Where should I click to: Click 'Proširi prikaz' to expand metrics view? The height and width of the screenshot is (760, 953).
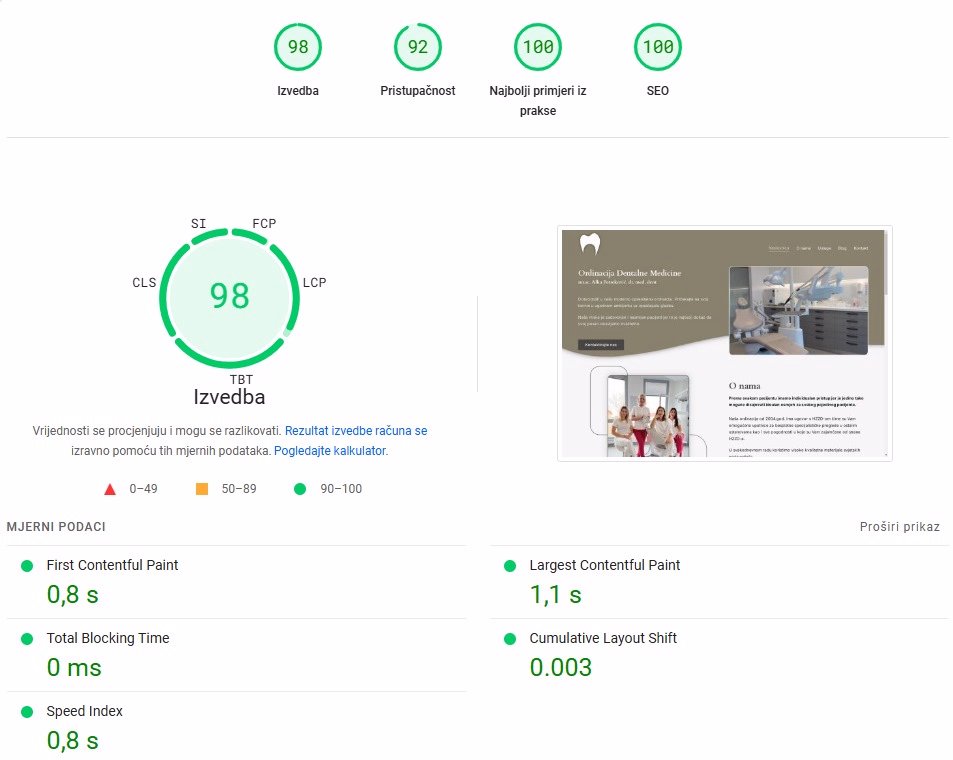pos(900,527)
